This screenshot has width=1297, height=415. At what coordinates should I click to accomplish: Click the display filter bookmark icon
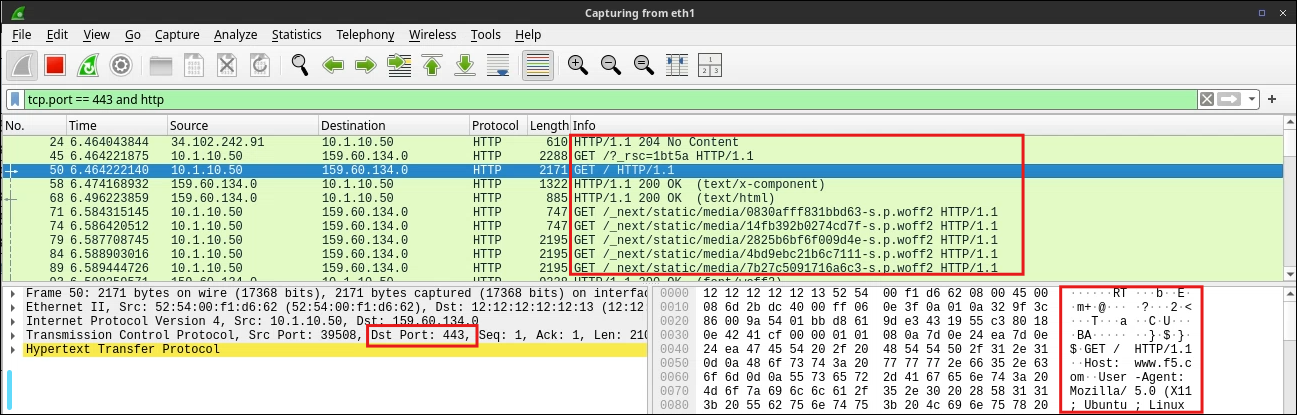(x=16, y=100)
